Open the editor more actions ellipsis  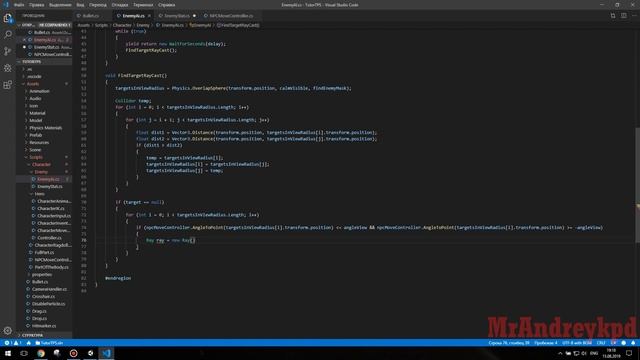tap(634, 16)
